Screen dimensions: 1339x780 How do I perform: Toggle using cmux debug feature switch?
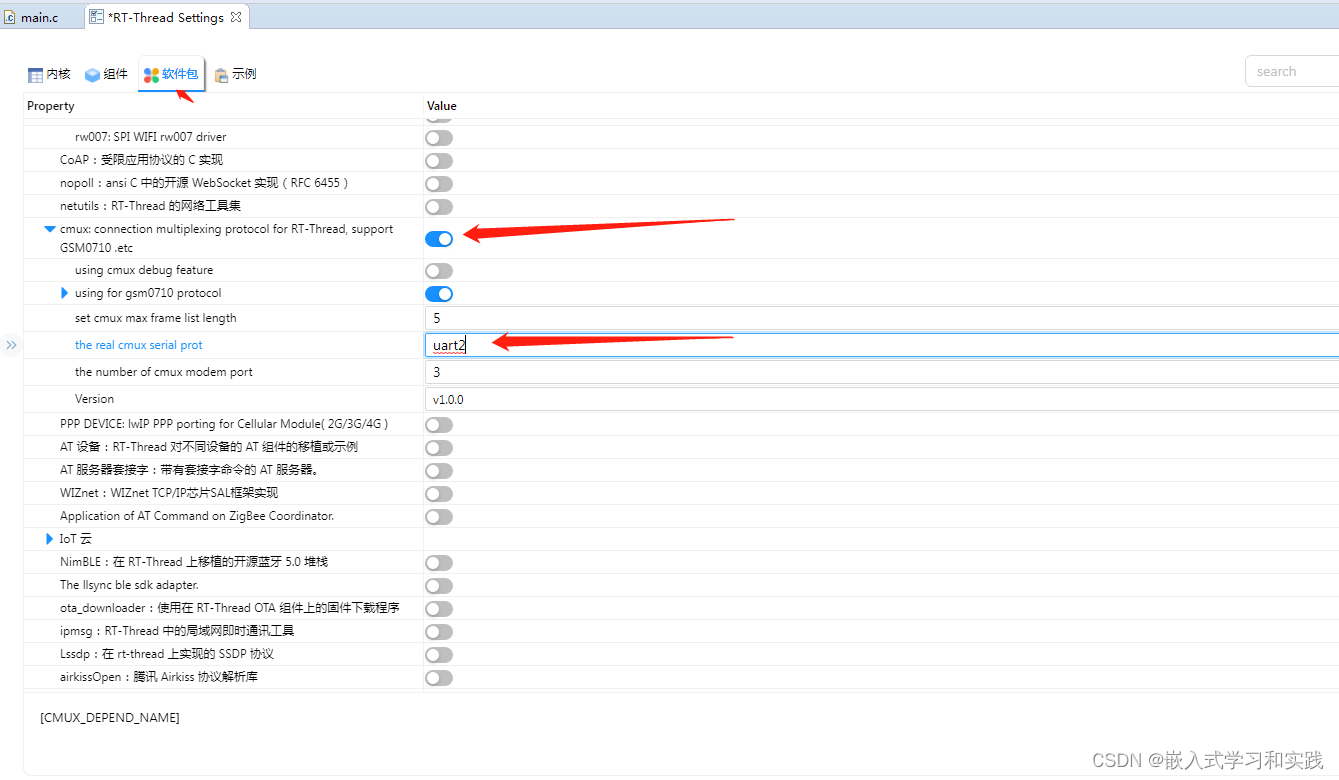pyautogui.click(x=439, y=271)
